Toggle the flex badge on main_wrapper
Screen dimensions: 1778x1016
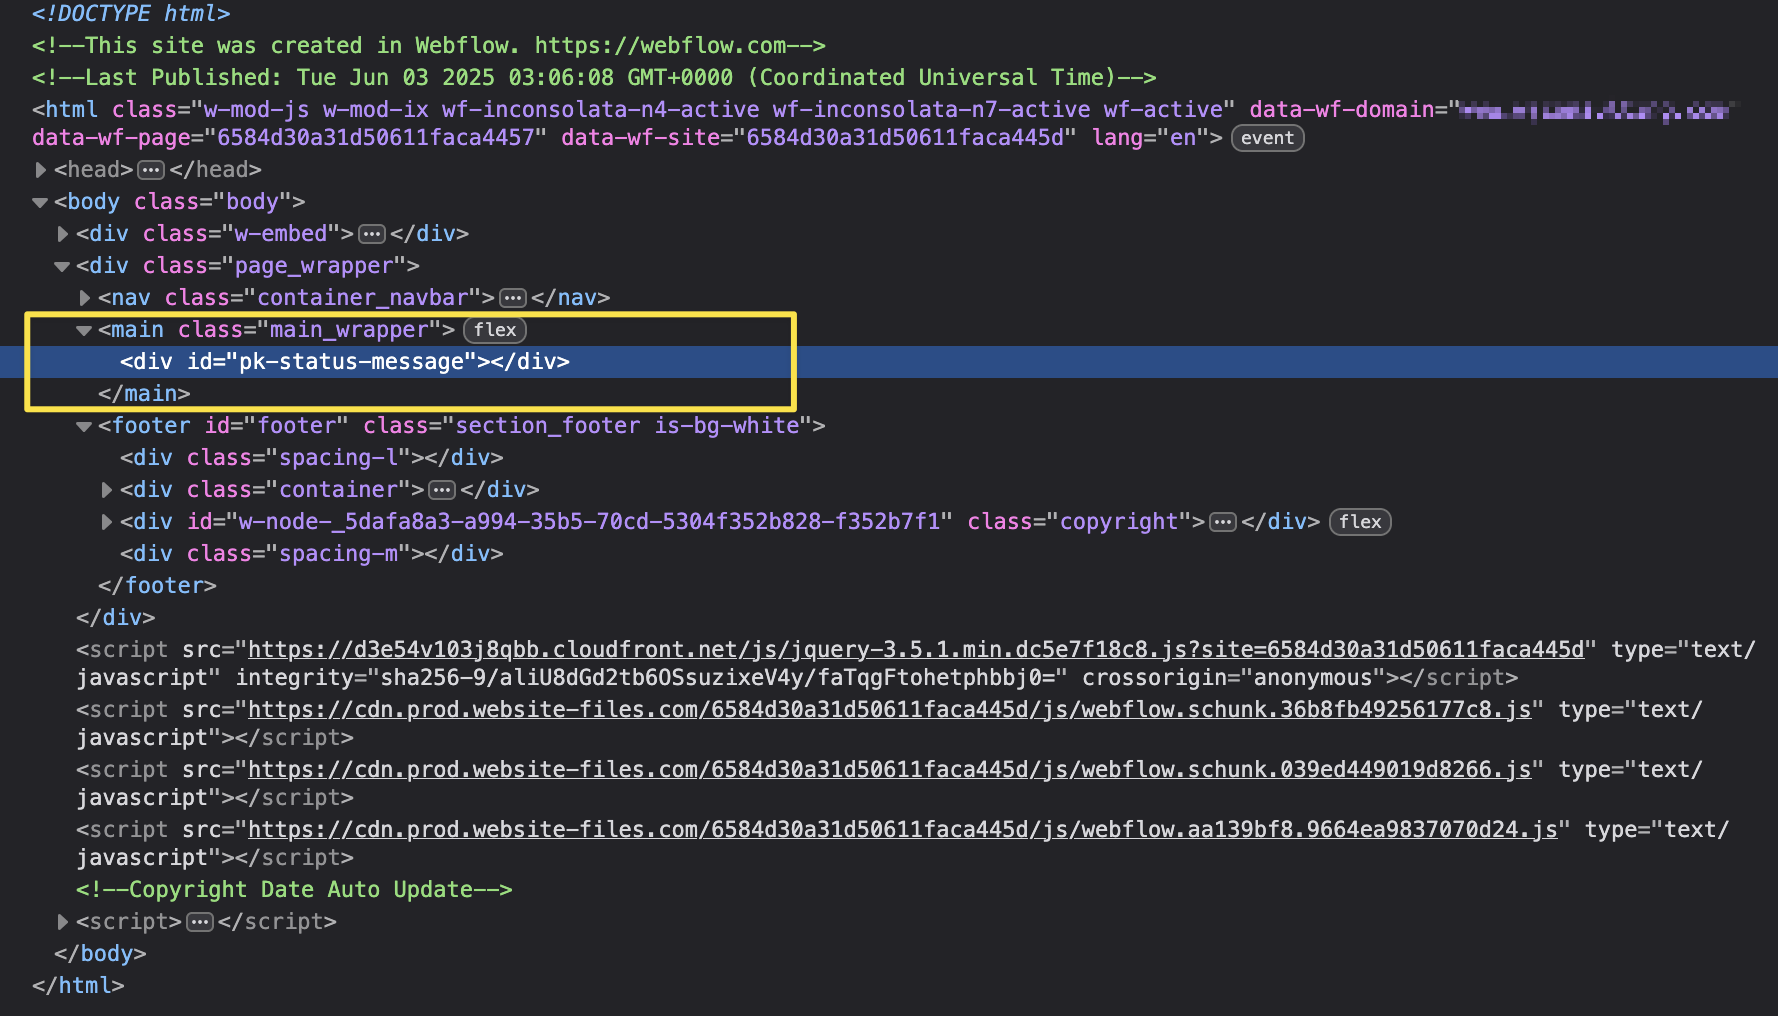pos(495,330)
